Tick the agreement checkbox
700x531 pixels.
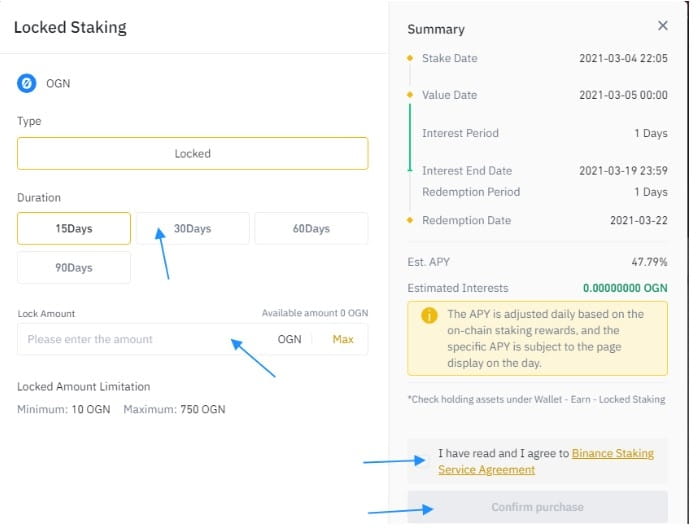click(424, 460)
